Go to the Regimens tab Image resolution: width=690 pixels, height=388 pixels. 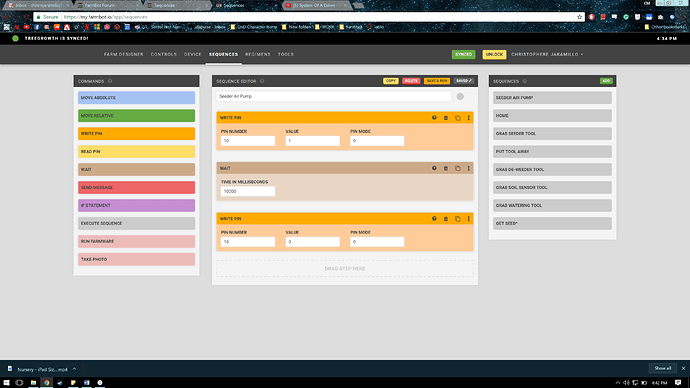click(x=258, y=55)
